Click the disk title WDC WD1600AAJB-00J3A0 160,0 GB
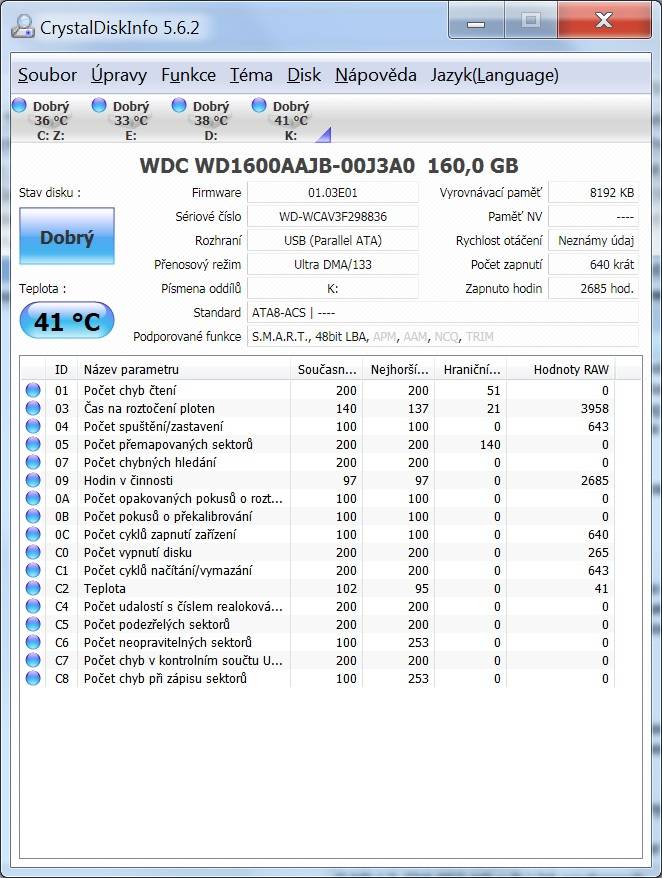The height and width of the screenshot is (878, 662). (x=329, y=166)
